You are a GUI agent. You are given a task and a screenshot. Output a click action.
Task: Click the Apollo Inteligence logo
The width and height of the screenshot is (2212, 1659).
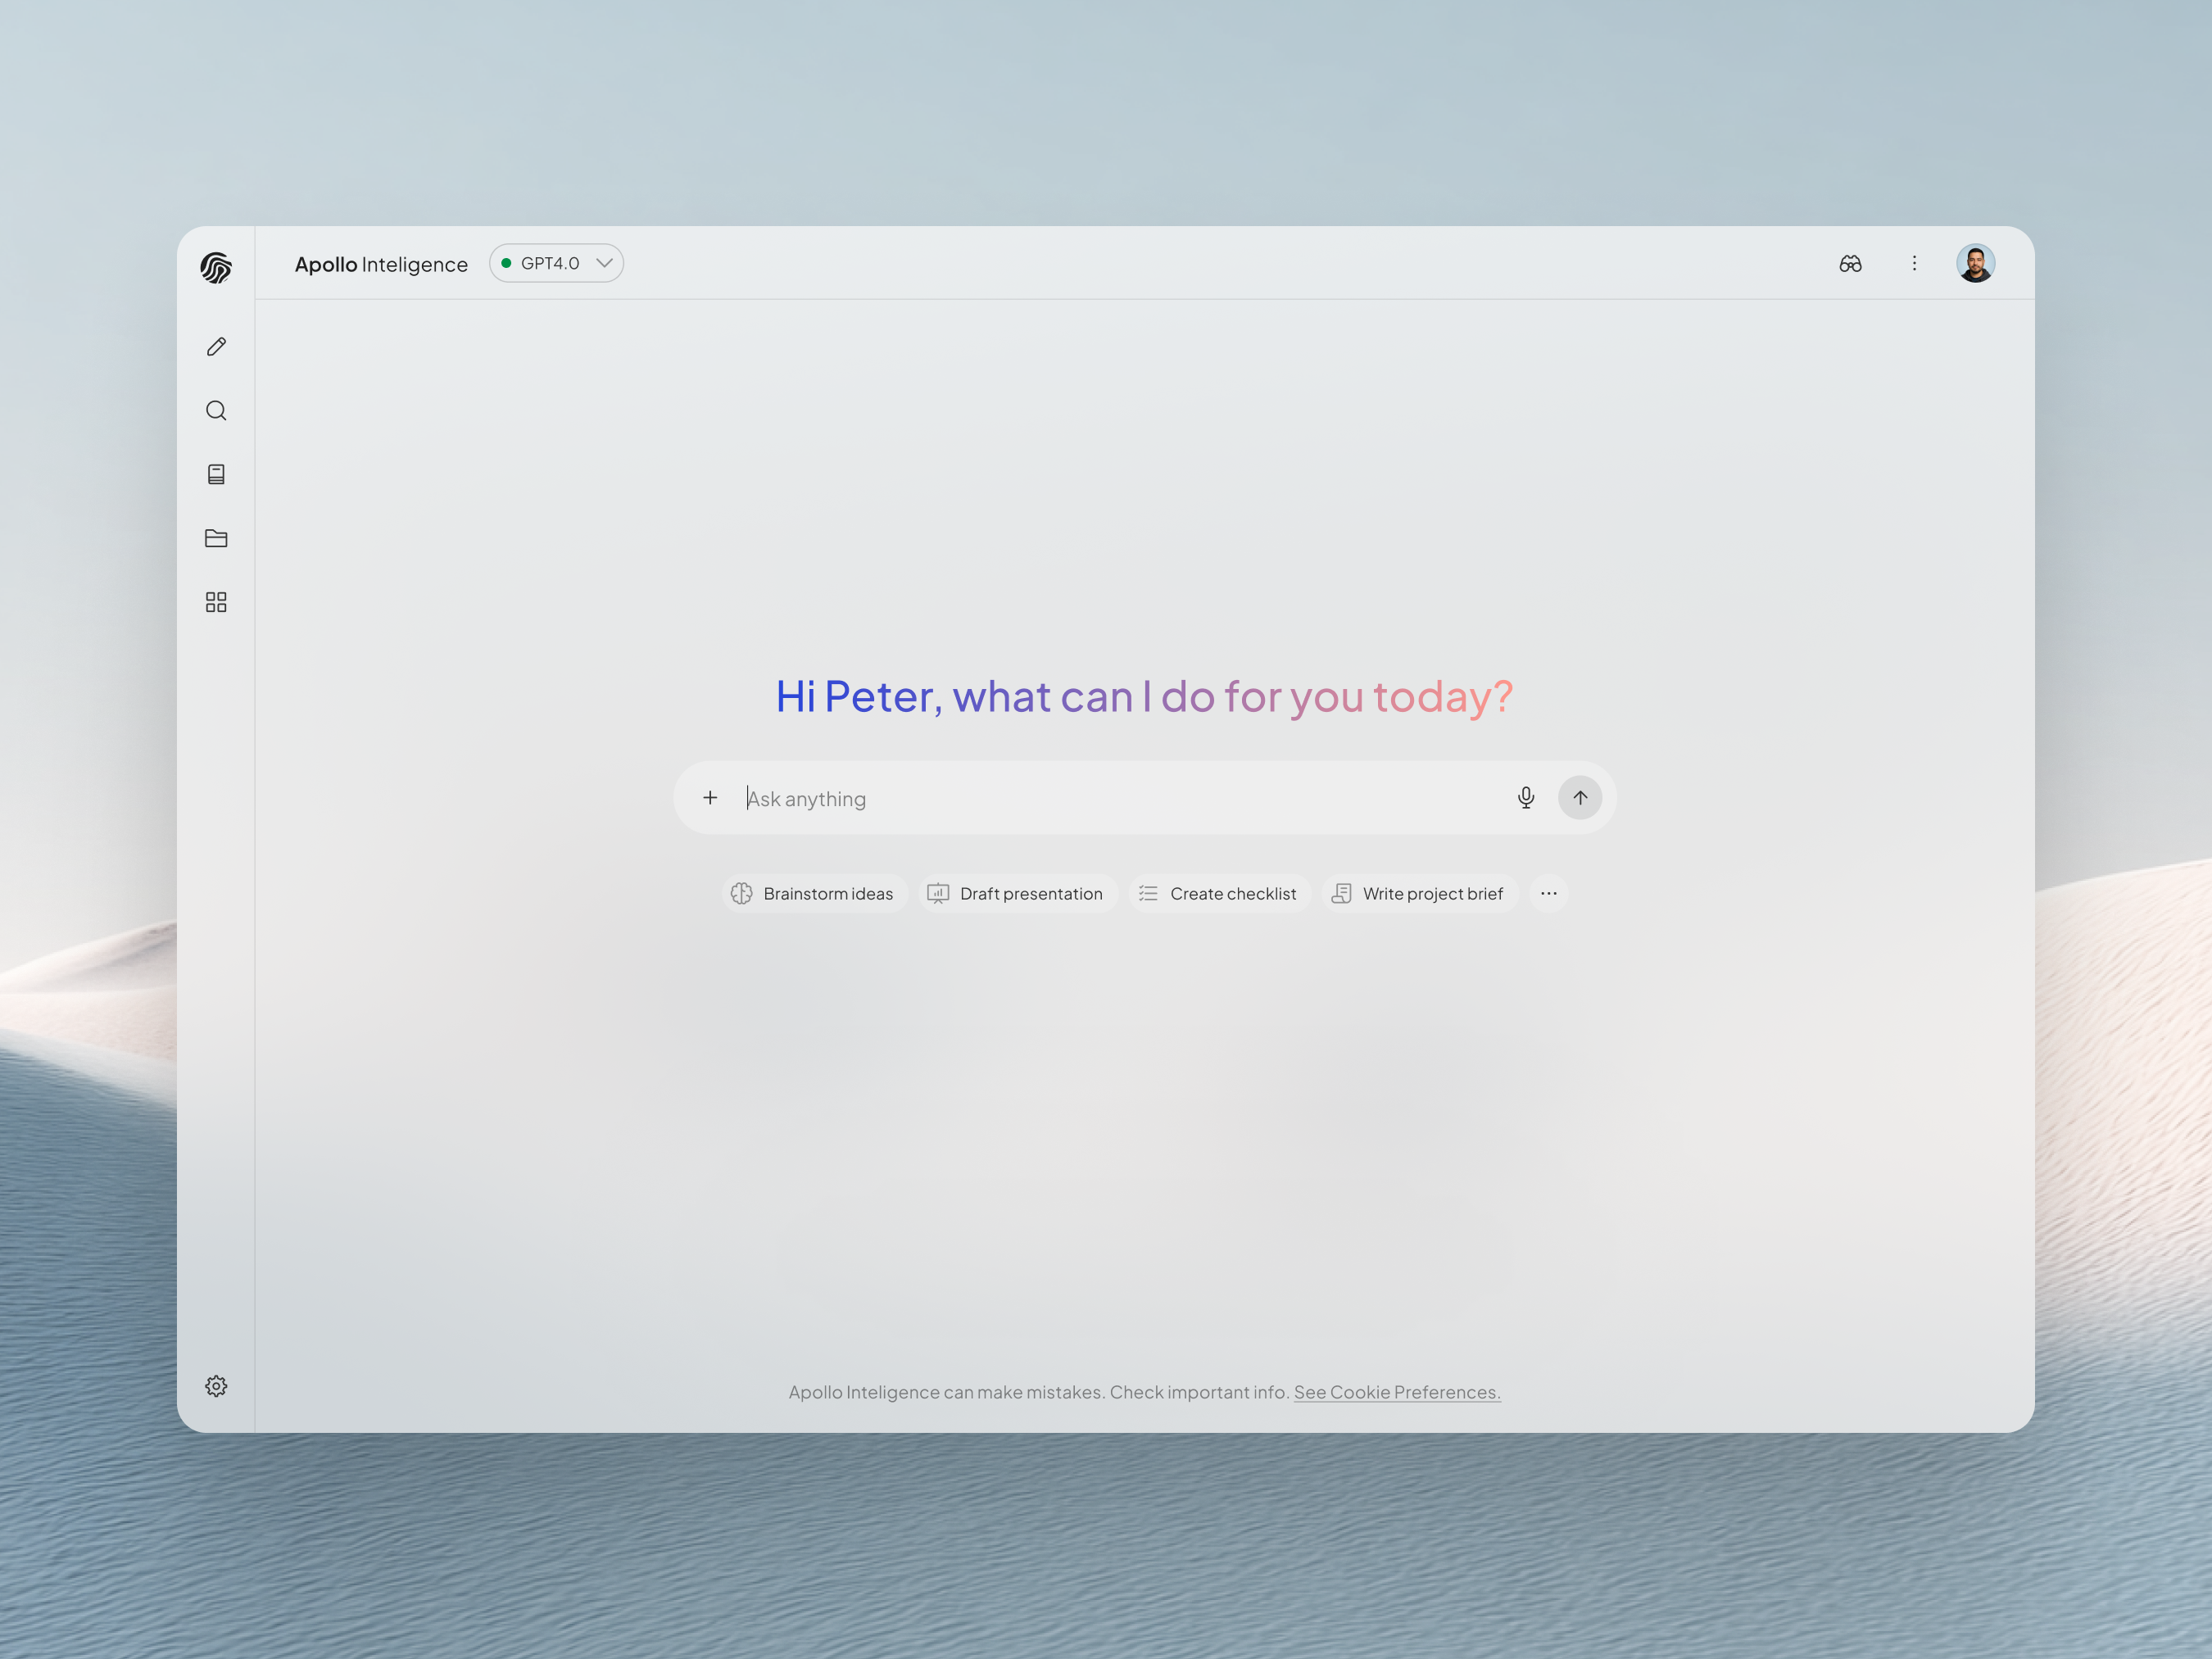coord(380,263)
